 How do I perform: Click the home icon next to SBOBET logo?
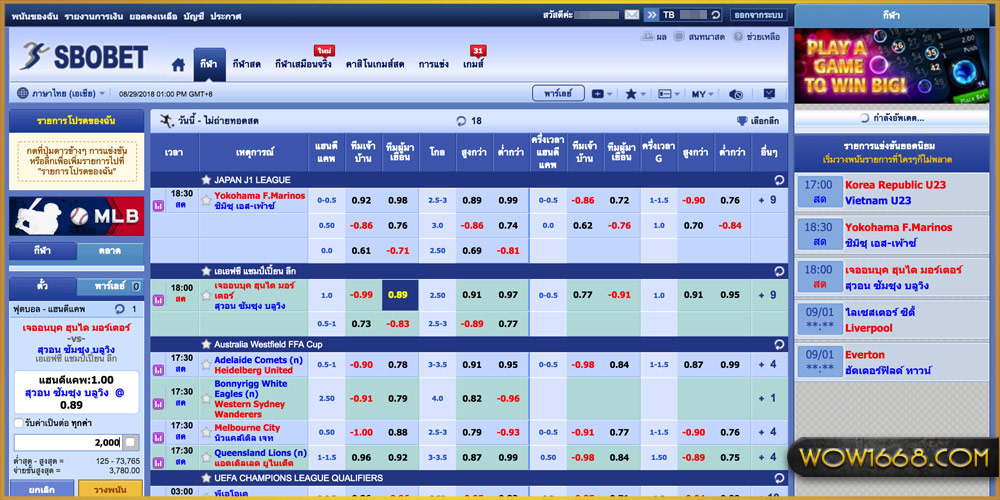tap(178, 65)
